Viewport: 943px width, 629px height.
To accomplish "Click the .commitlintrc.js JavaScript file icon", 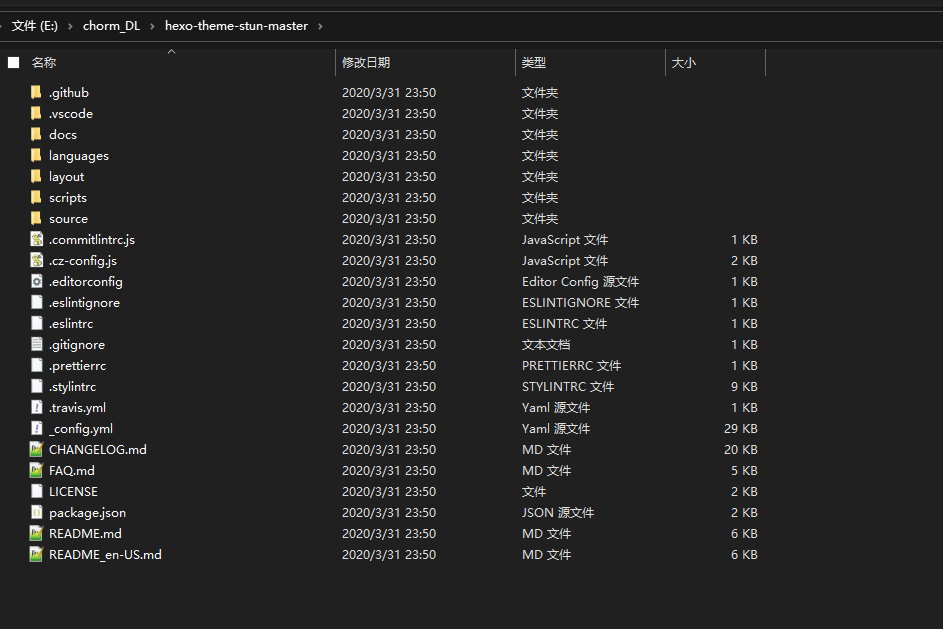I will (x=37, y=239).
